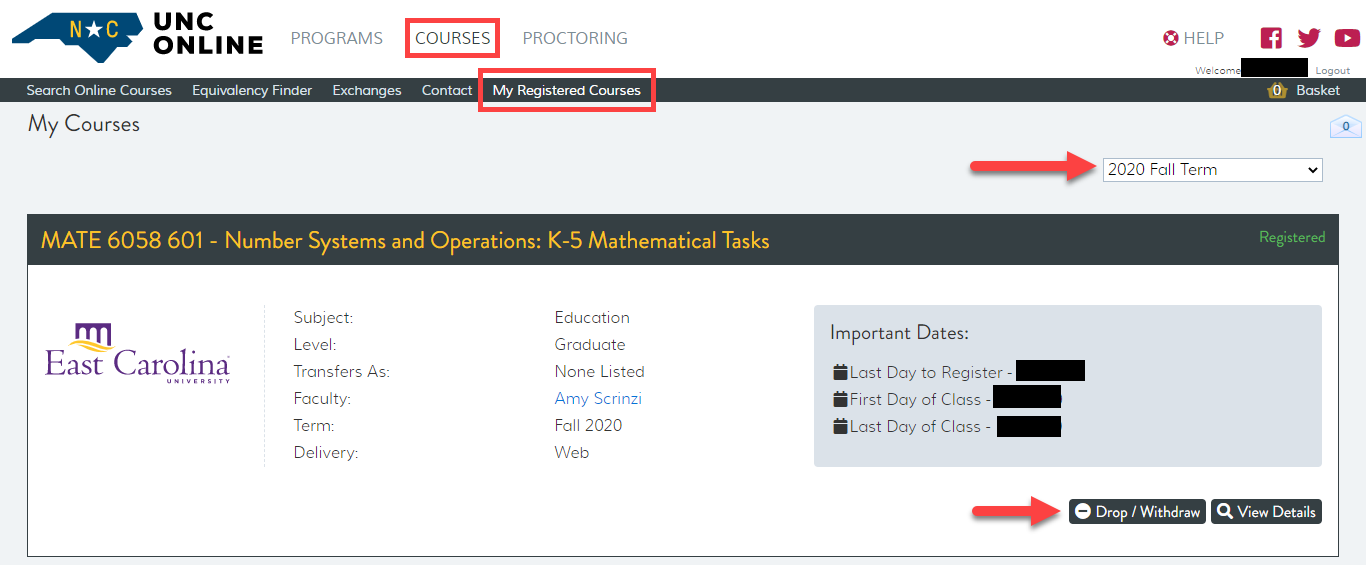1366x565 pixels.
Task: Open the UNC Online Twitter icon
Action: point(1309,38)
